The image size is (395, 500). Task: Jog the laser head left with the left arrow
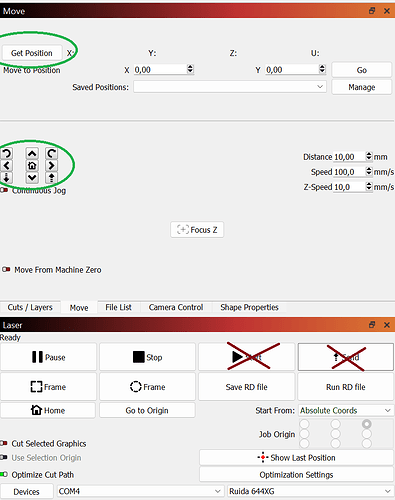7,165
